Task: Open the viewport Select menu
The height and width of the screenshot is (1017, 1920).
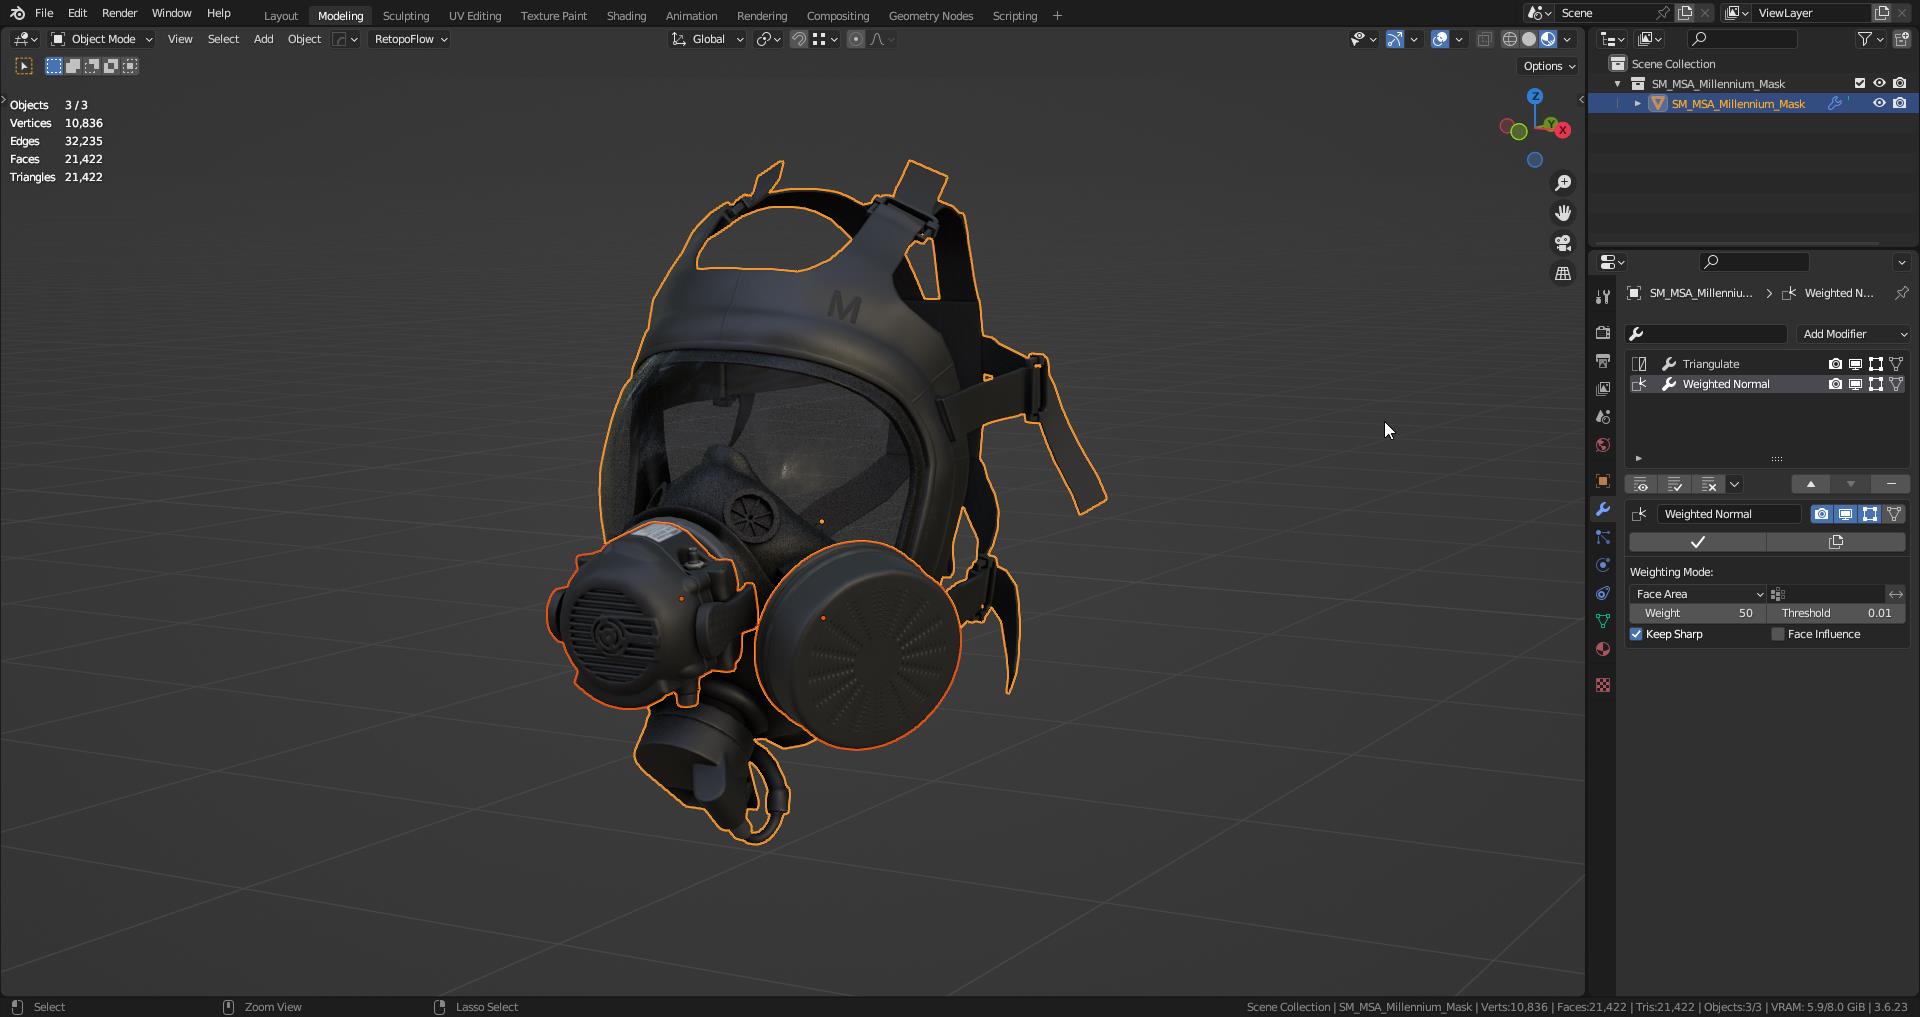Action: 223,39
